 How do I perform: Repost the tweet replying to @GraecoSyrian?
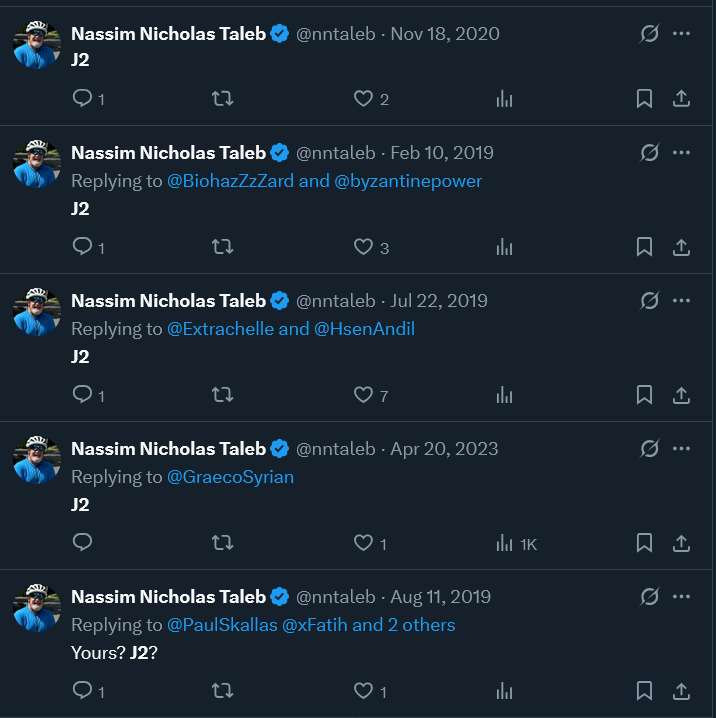click(223, 542)
